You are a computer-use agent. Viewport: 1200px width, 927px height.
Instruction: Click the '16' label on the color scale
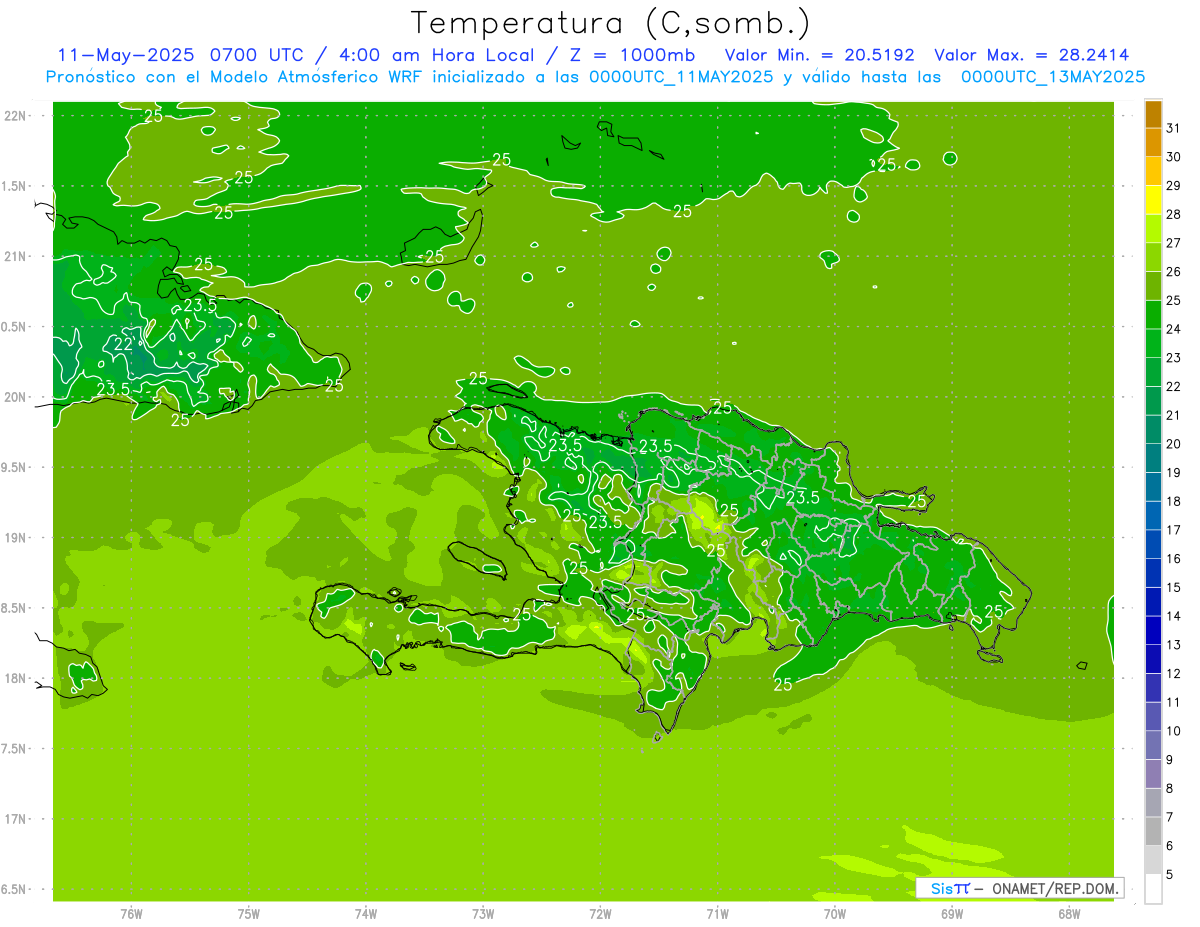click(1173, 559)
